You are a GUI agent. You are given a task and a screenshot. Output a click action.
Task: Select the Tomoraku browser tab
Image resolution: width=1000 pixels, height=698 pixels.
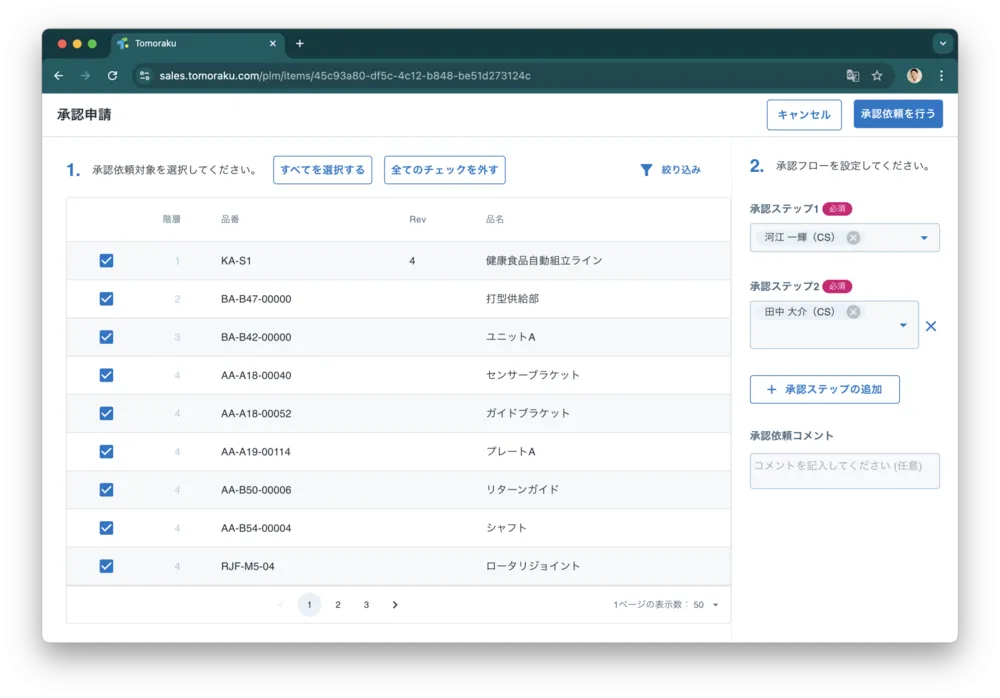pos(195,43)
